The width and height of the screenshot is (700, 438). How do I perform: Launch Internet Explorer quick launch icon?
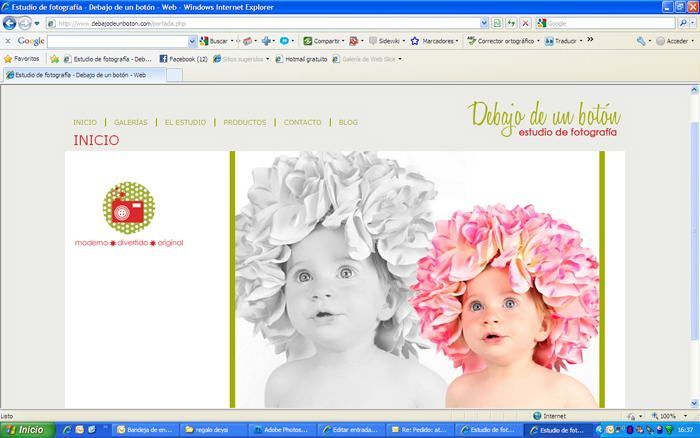click(67, 430)
